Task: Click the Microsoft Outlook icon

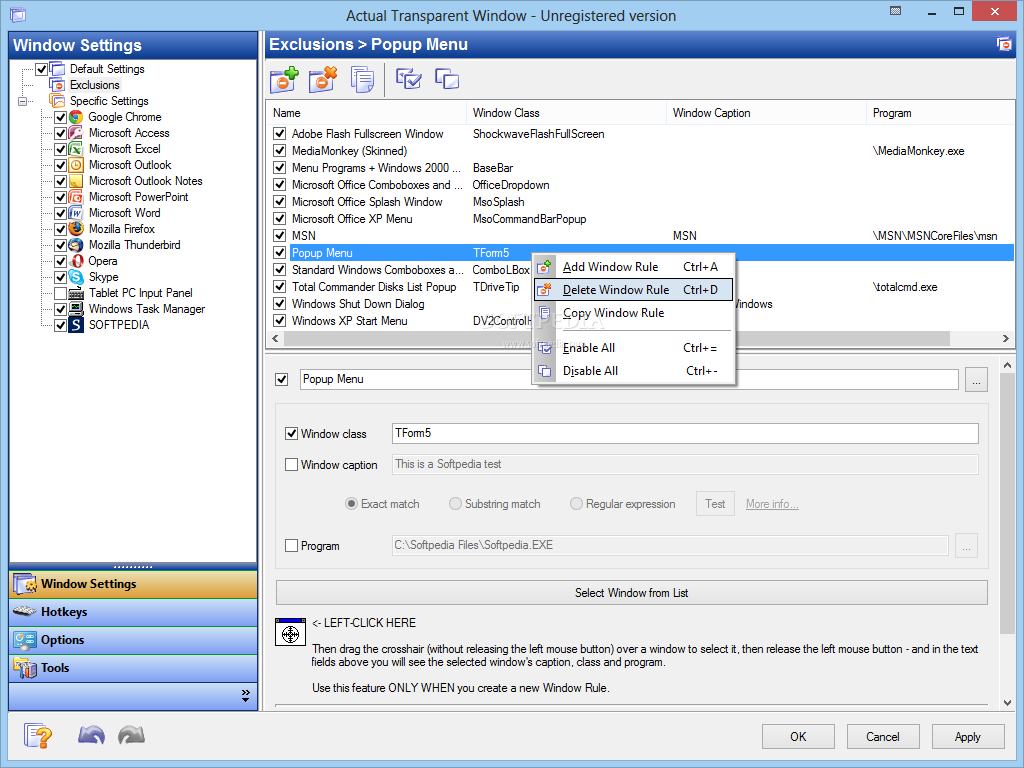Action: click(76, 165)
